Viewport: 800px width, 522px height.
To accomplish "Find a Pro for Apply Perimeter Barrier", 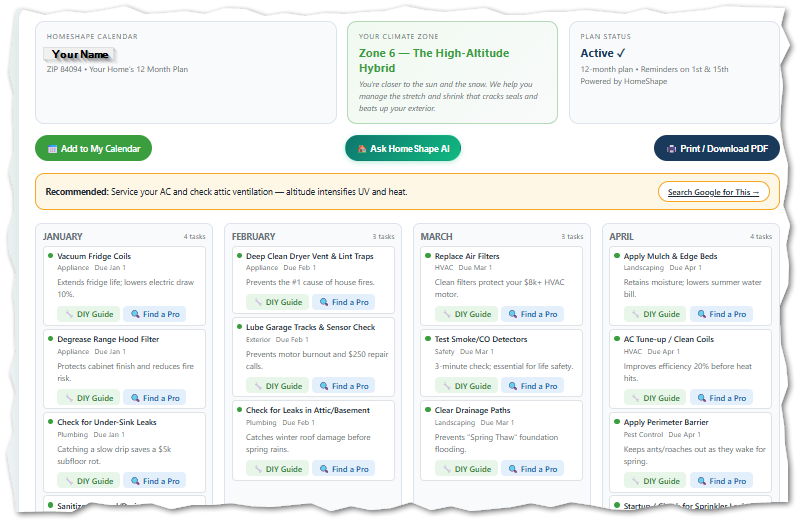I will (721, 481).
